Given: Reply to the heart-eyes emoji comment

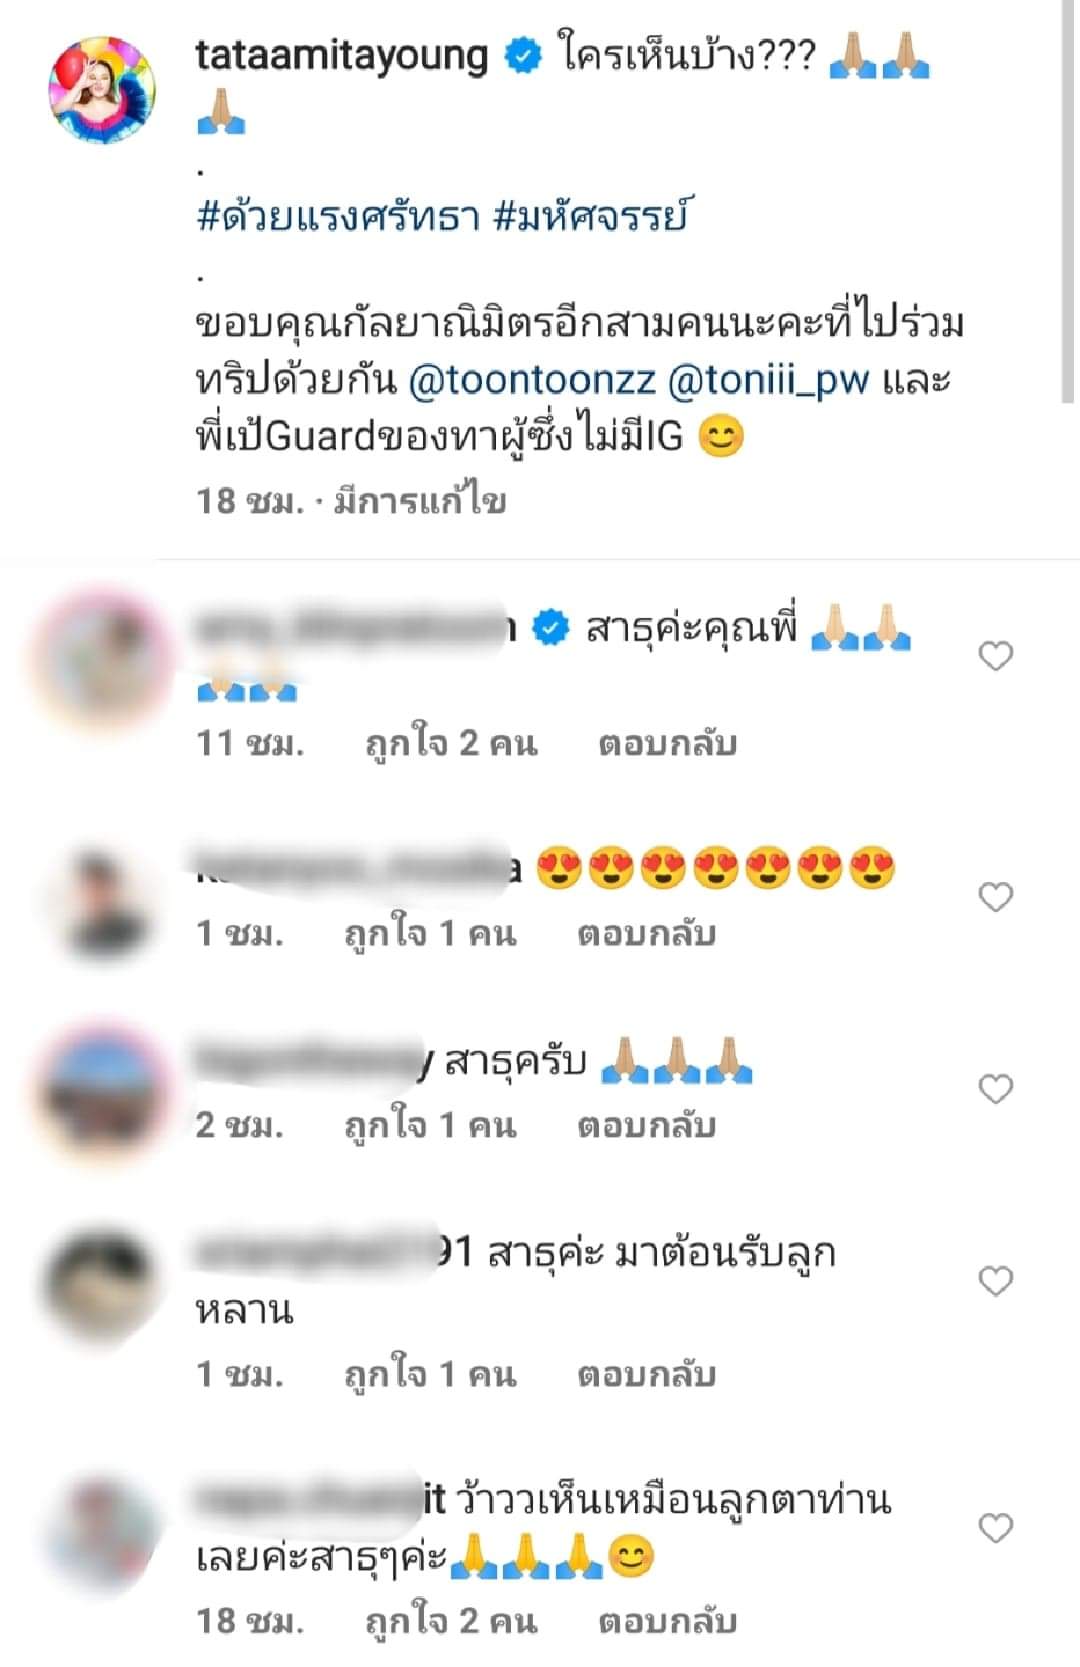Looking at the screenshot, I should click(x=647, y=934).
